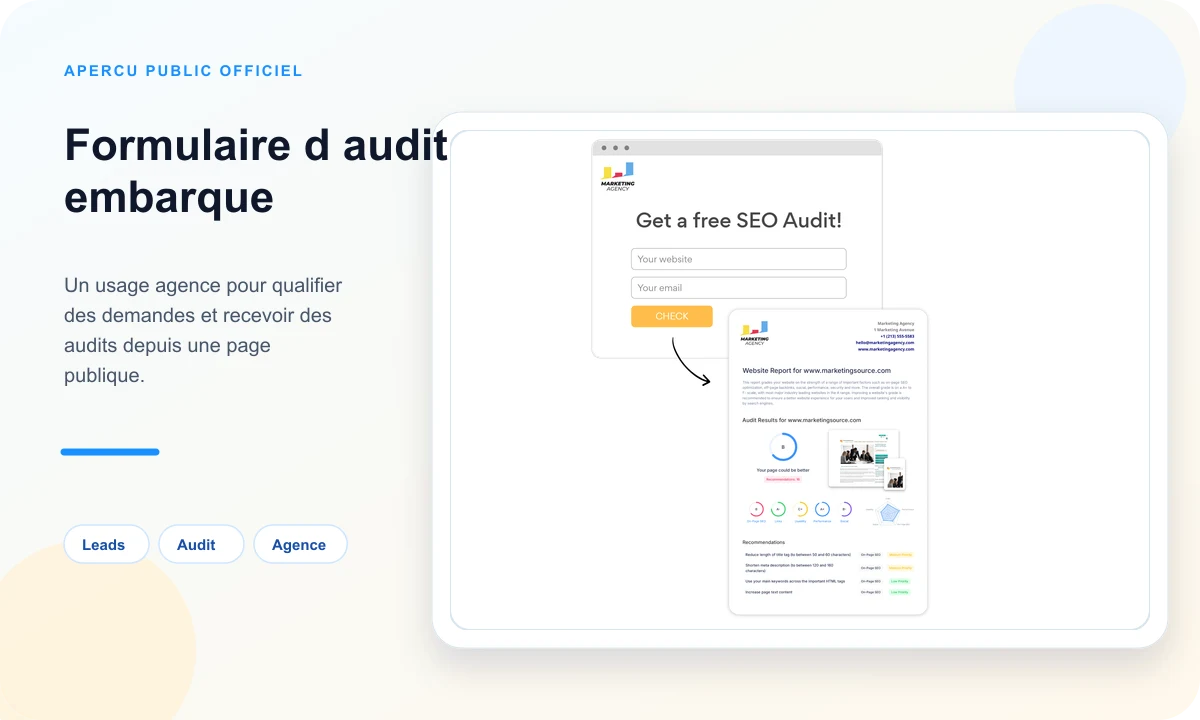Screen dimensions: 1200x720
Task: Click the "Shorten meta description" recommendation
Action: pos(791,567)
